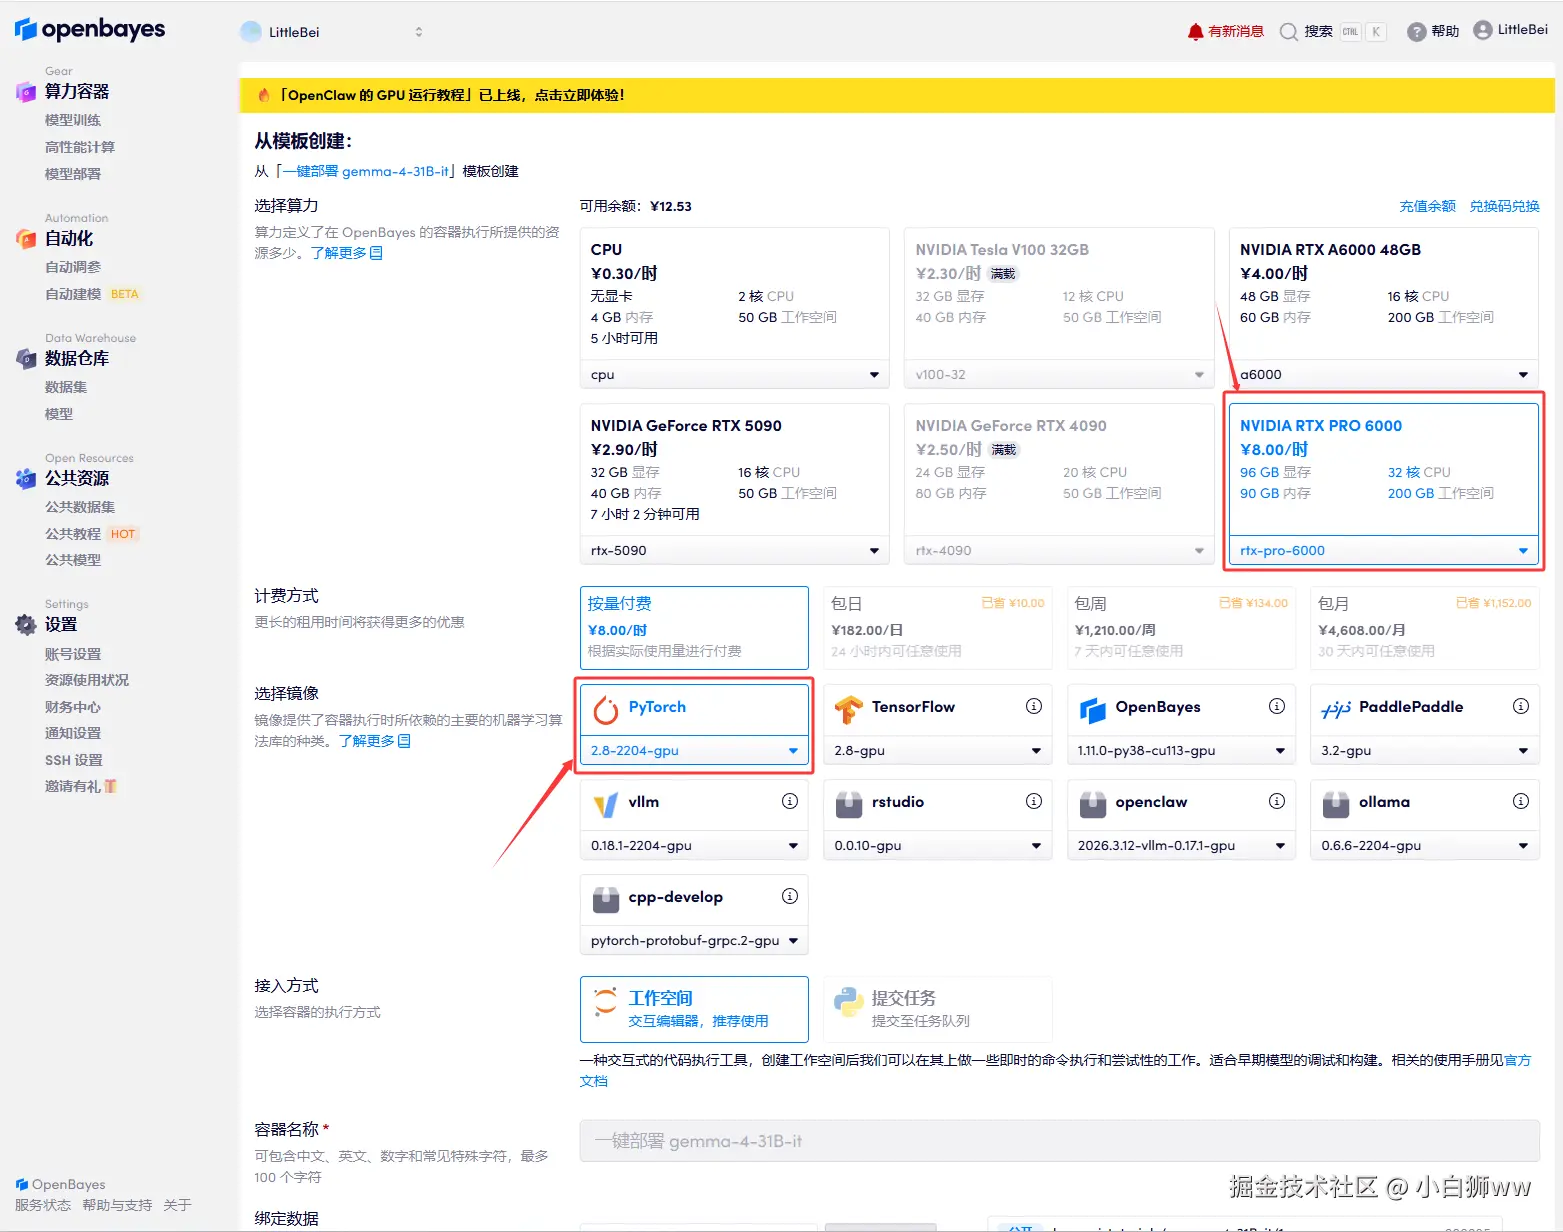Open 服务状态 in the footer
This screenshot has width=1563, height=1232.
click(x=43, y=1205)
